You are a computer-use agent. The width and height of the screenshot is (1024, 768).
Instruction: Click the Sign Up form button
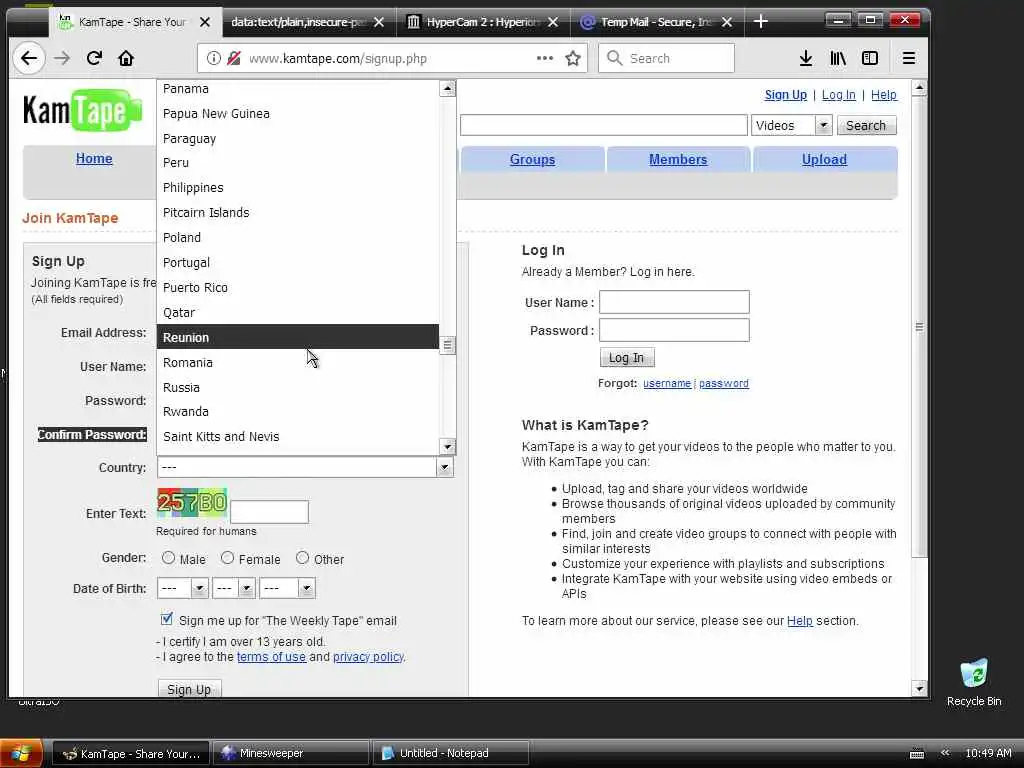[x=189, y=689]
